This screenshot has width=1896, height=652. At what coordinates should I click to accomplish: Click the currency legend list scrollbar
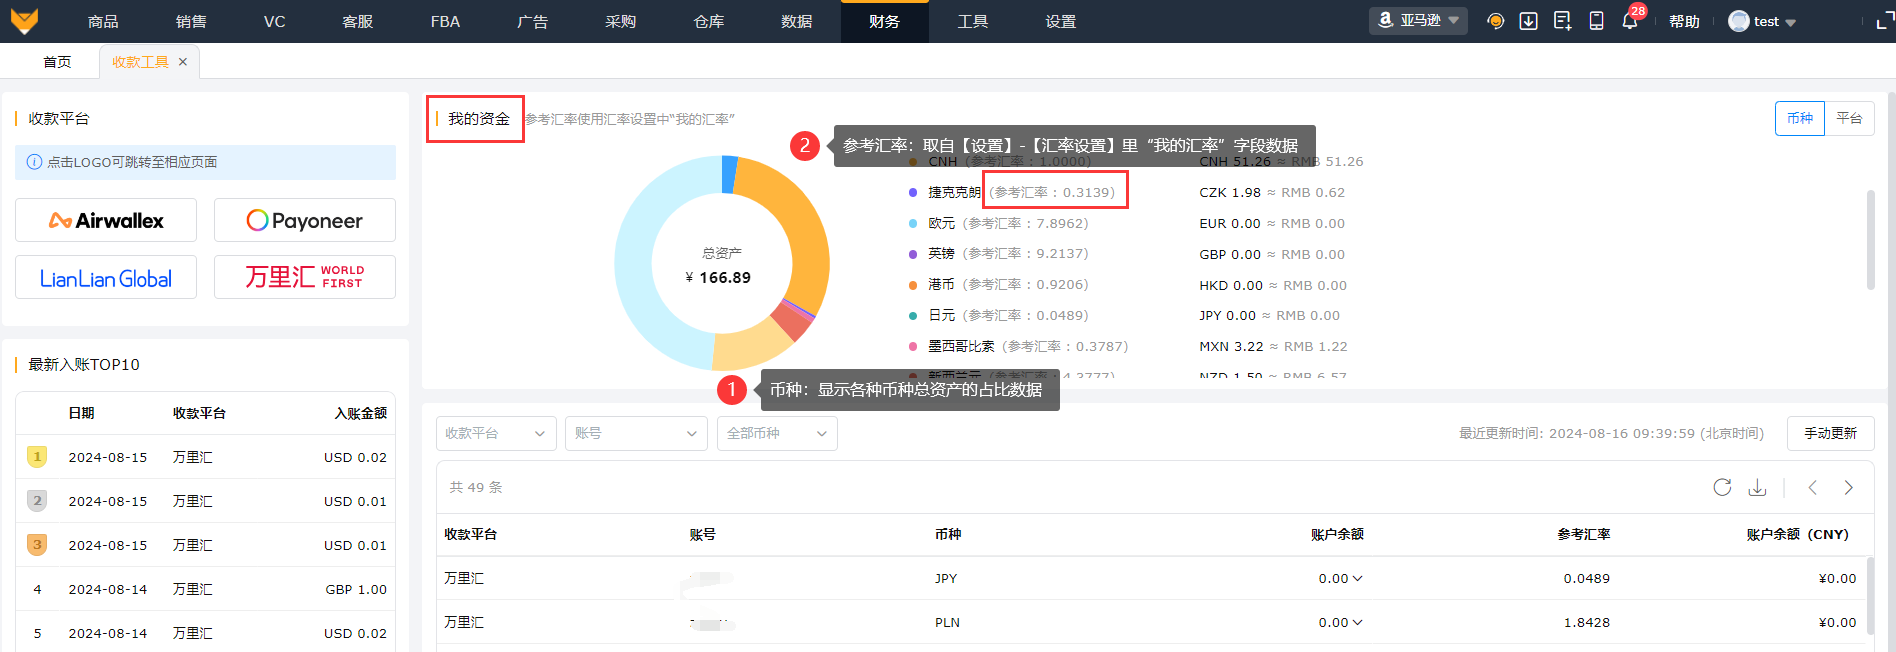tap(1870, 240)
